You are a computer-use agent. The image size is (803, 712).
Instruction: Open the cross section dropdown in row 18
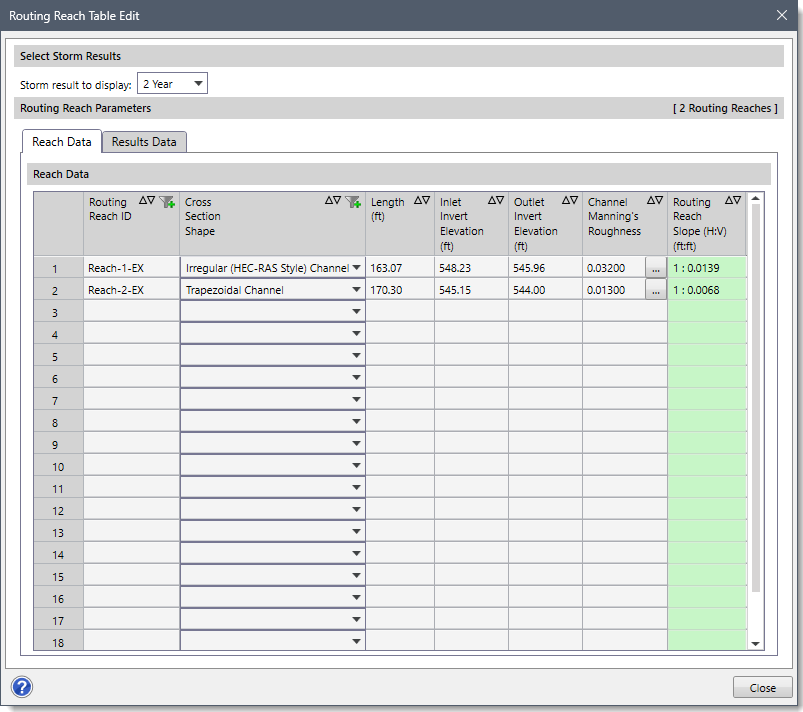(x=356, y=641)
